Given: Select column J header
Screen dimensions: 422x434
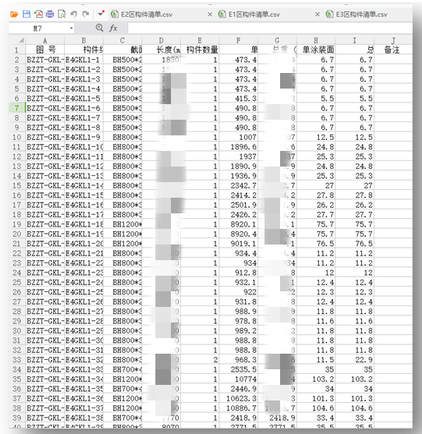Looking at the screenshot, I should [393, 40].
